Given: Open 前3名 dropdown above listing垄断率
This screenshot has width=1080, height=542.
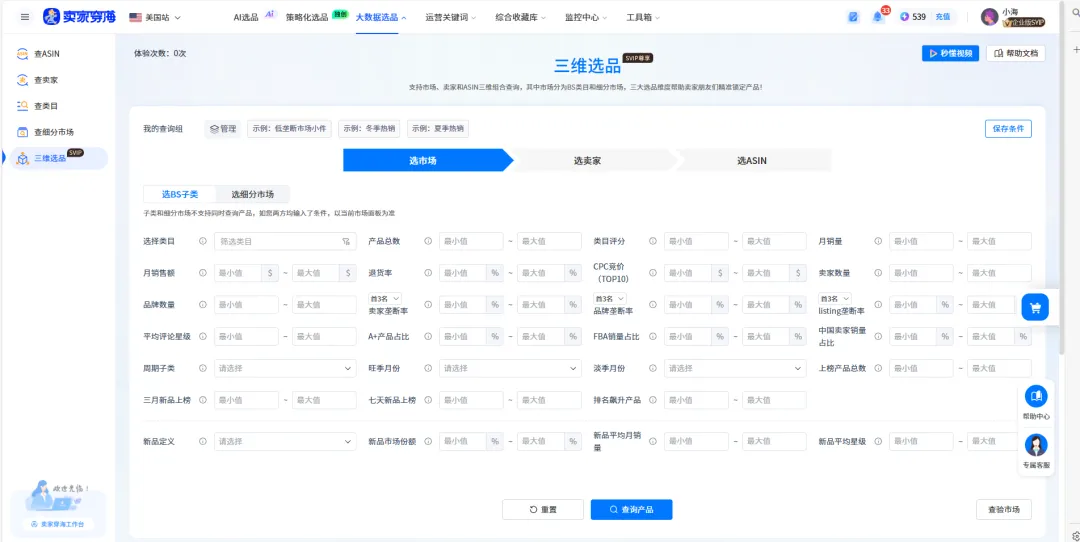Looking at the screenshot, I should (x=835, y=299).
